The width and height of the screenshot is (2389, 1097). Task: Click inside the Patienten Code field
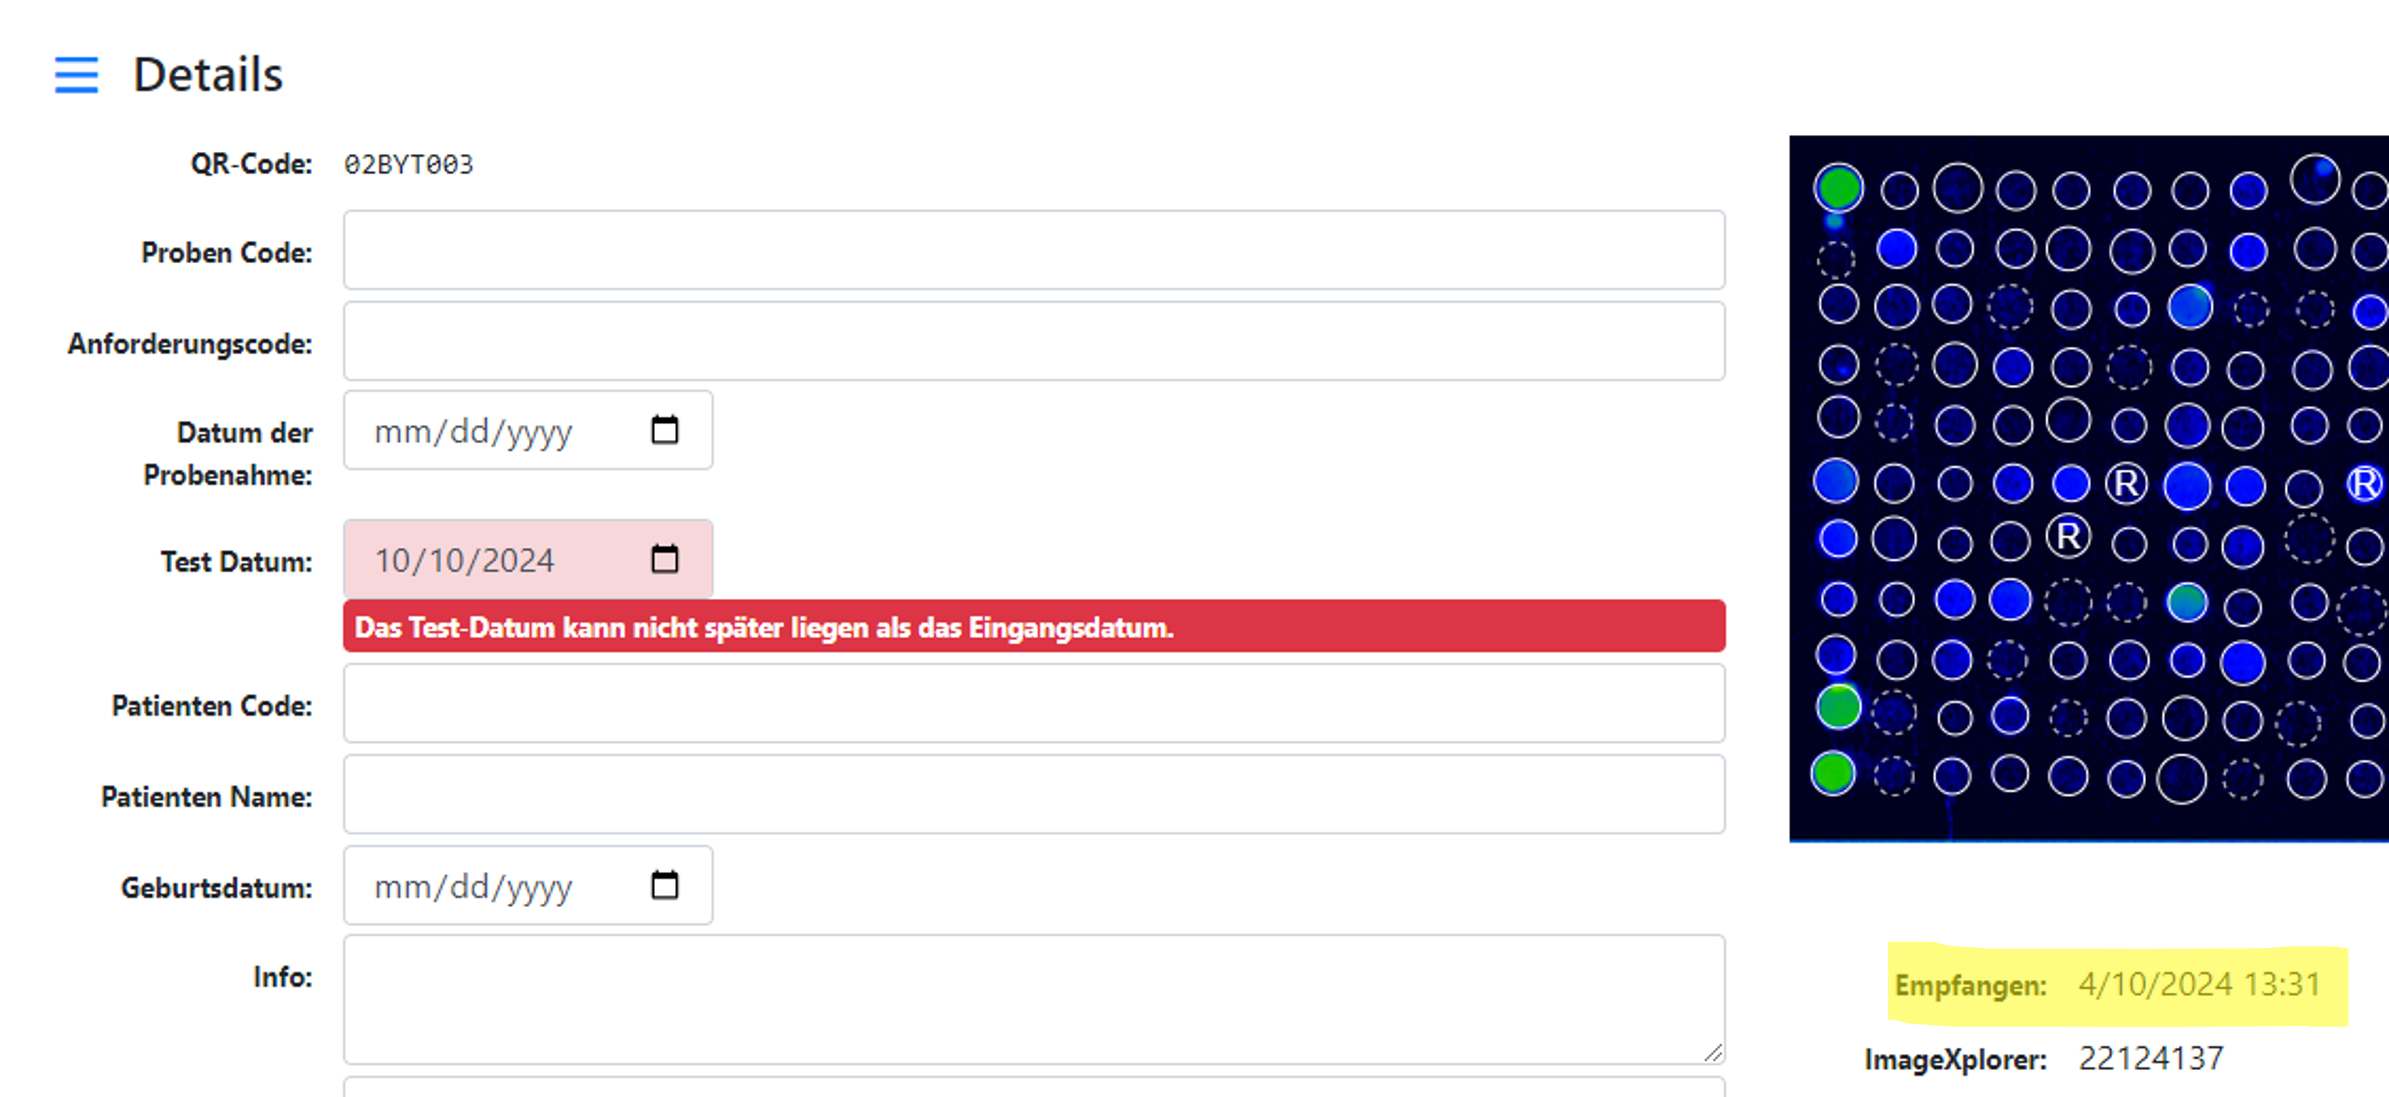coord(1033,704)
